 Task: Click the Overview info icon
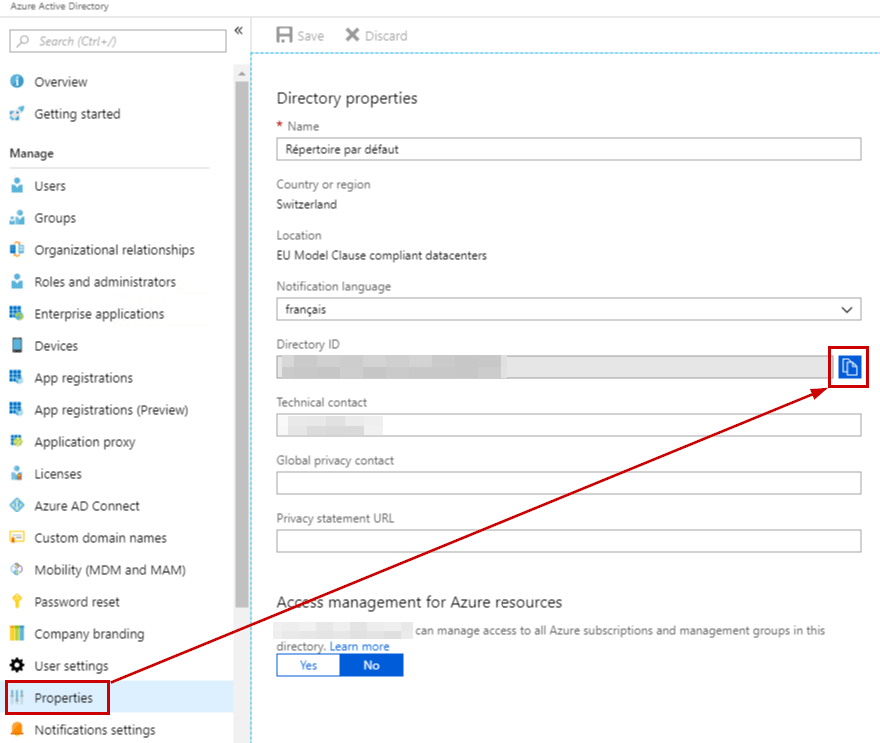pos(17,81)
